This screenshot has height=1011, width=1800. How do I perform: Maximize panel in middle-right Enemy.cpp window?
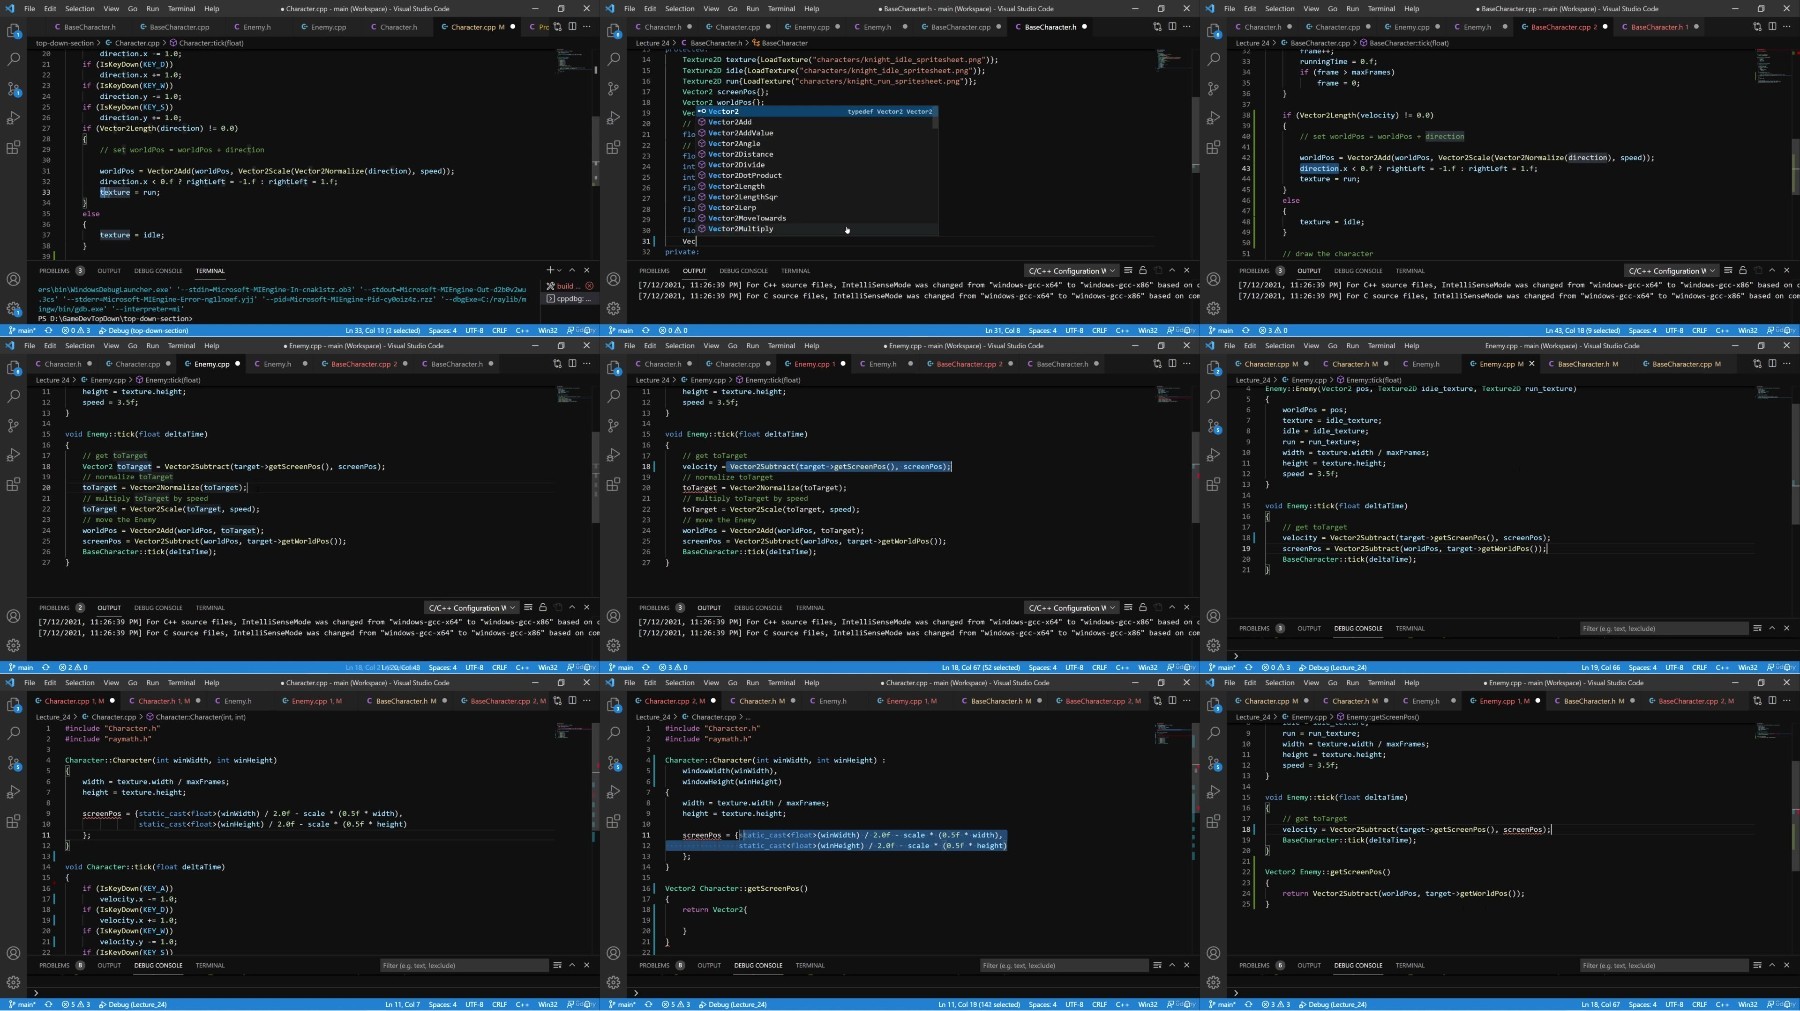[x=1772, y=628]
